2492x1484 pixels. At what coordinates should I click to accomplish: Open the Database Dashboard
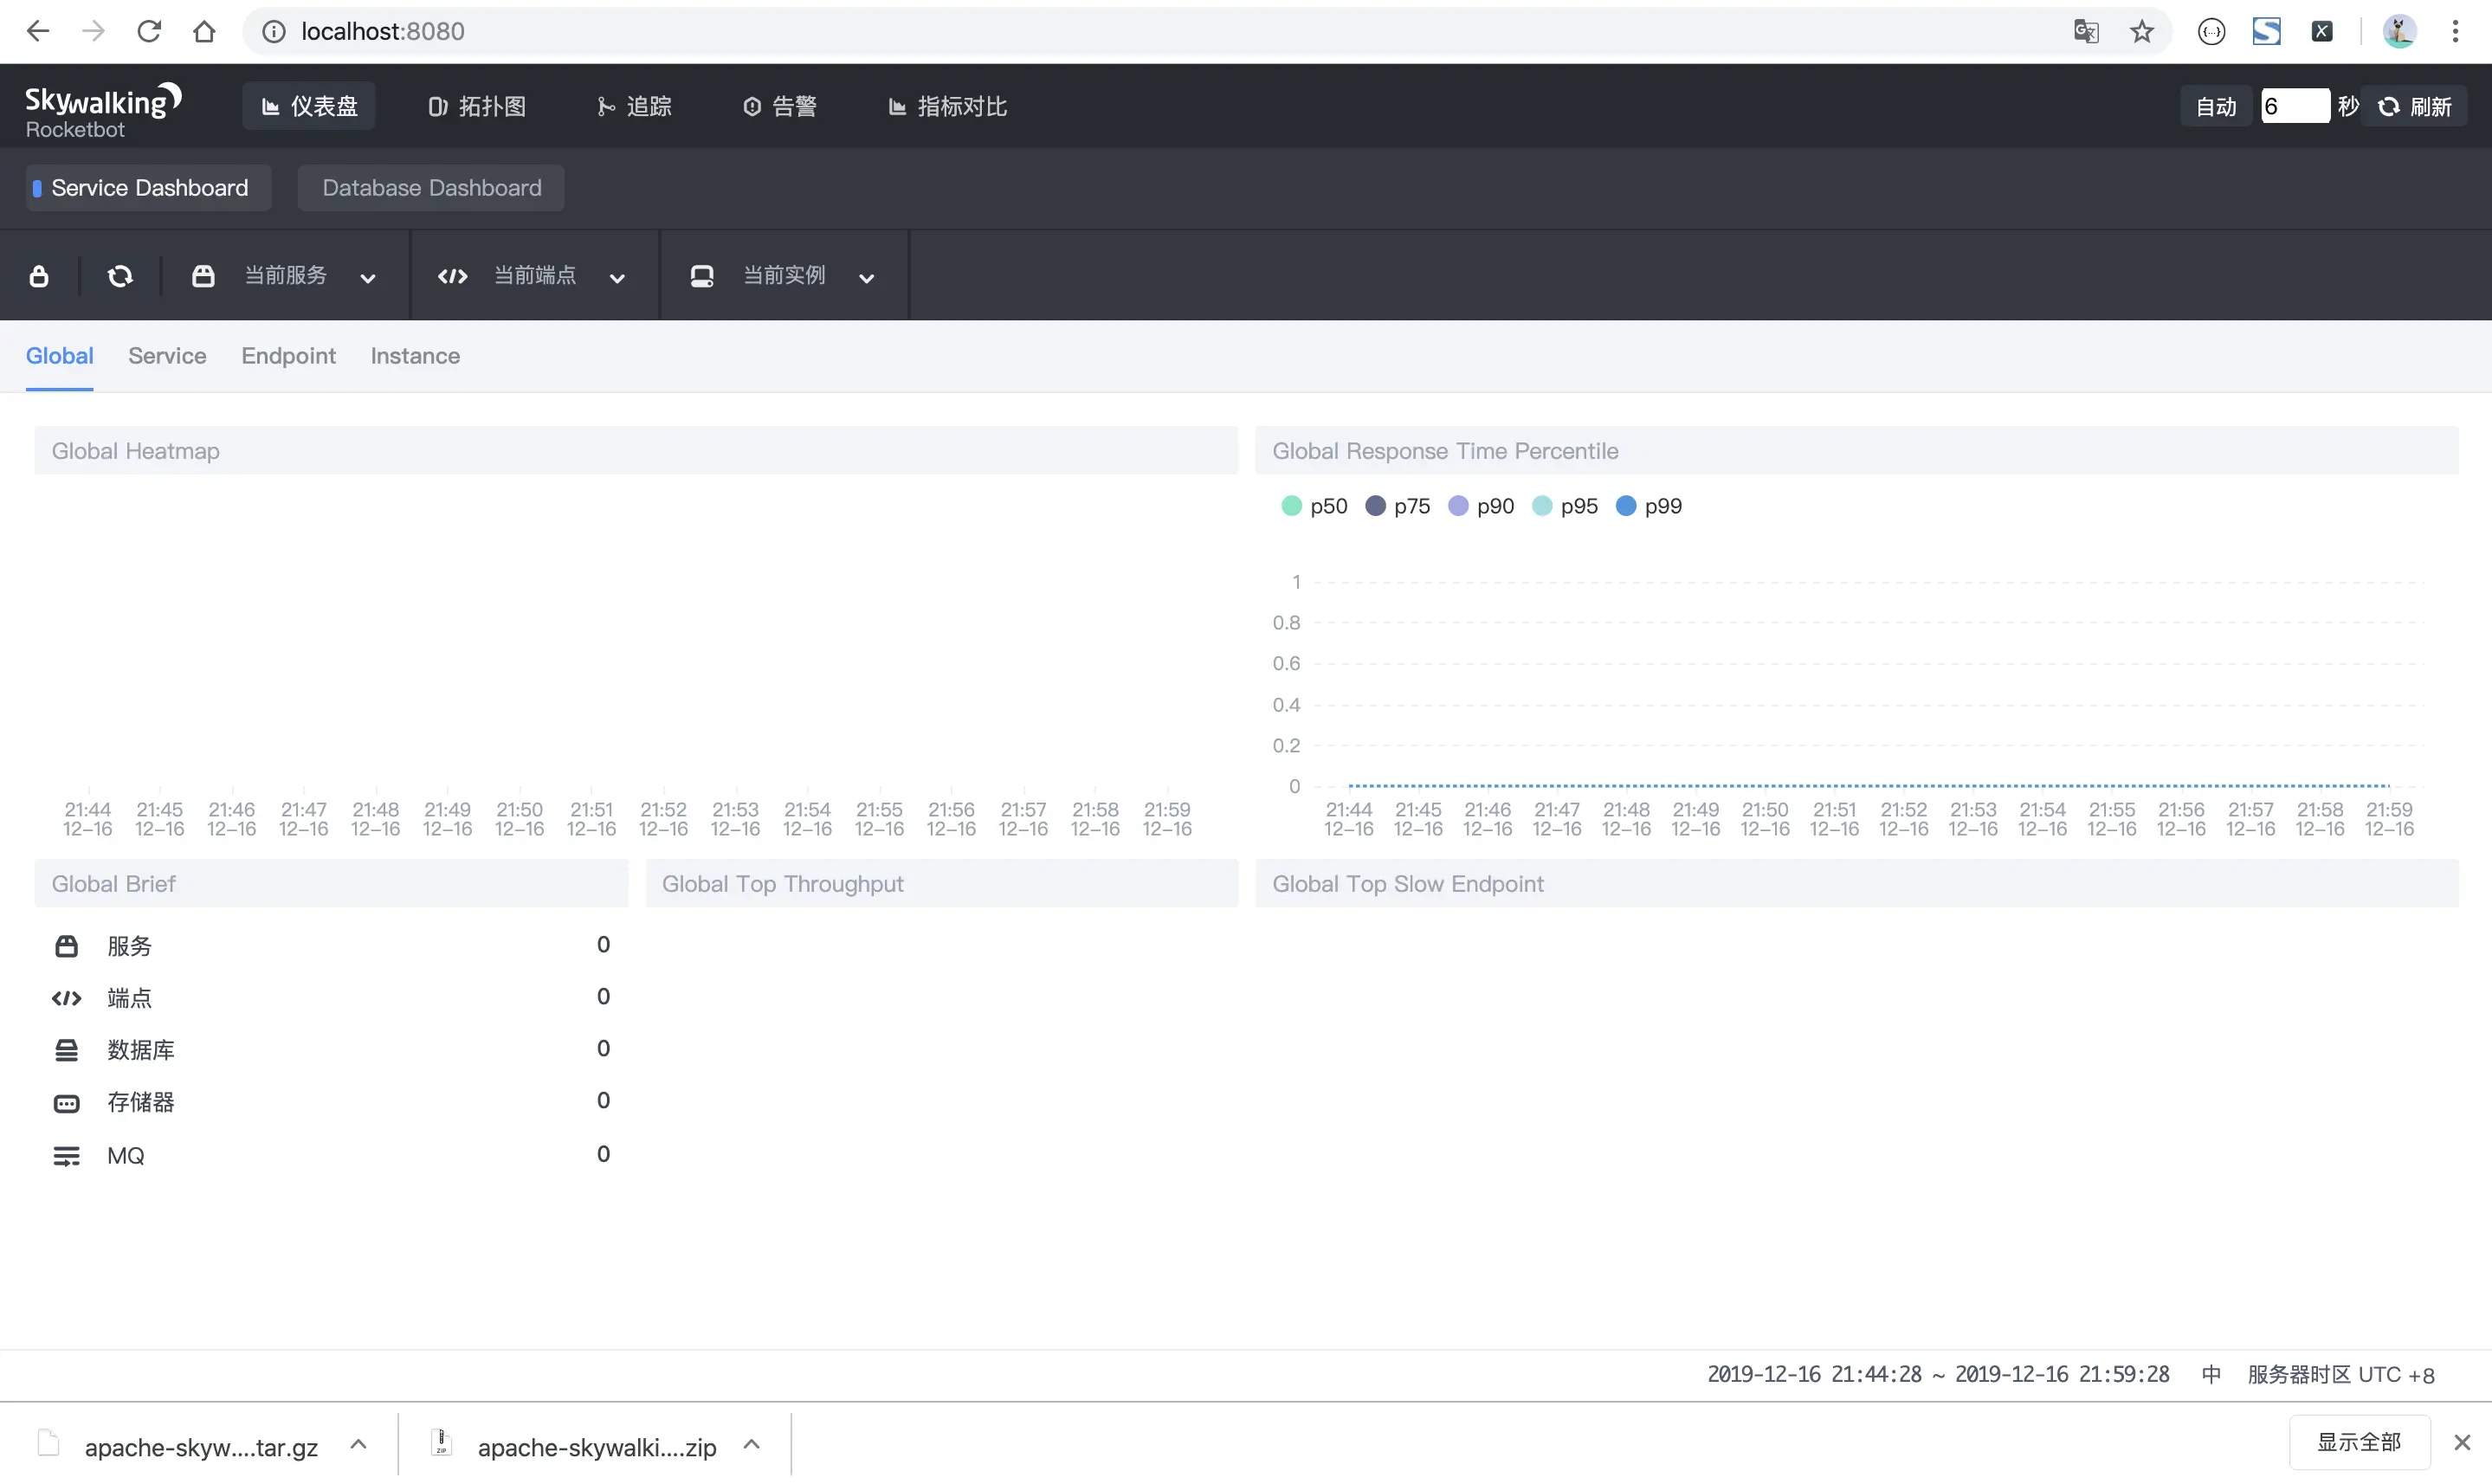[x=431, y=188]
